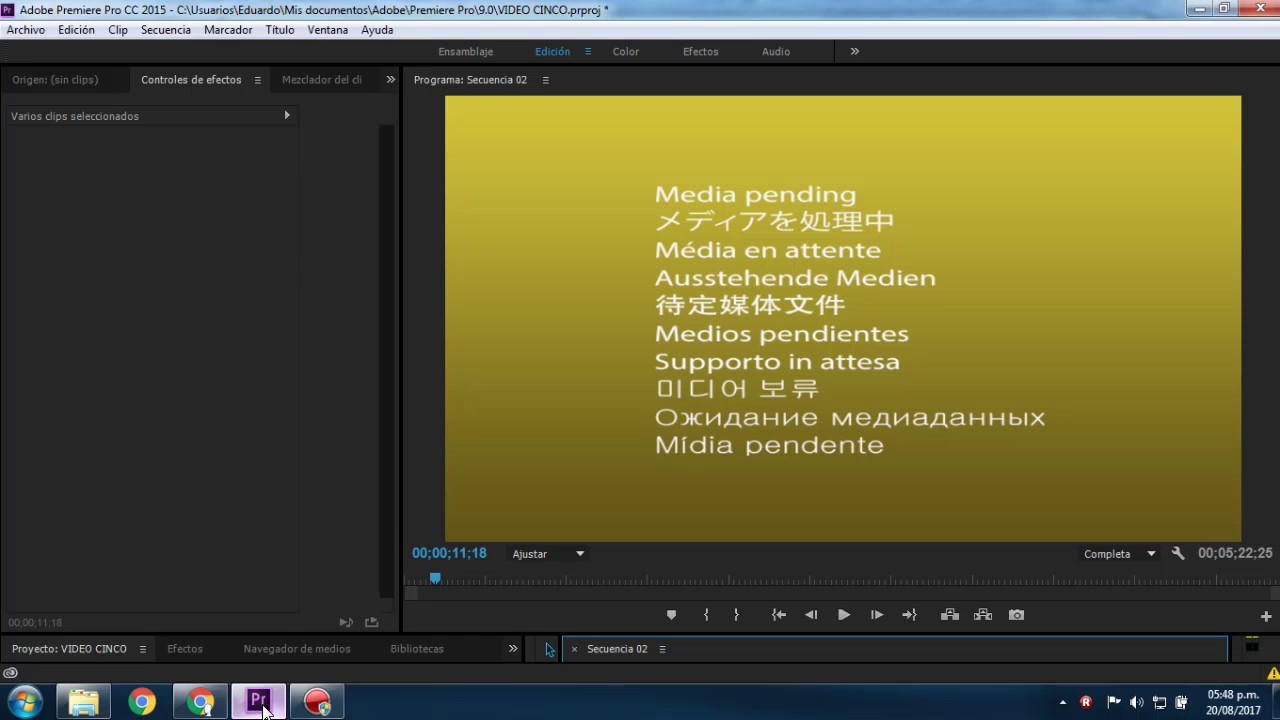
Task: Open the Secuencia menu
Action: click(x=166, y=30)
